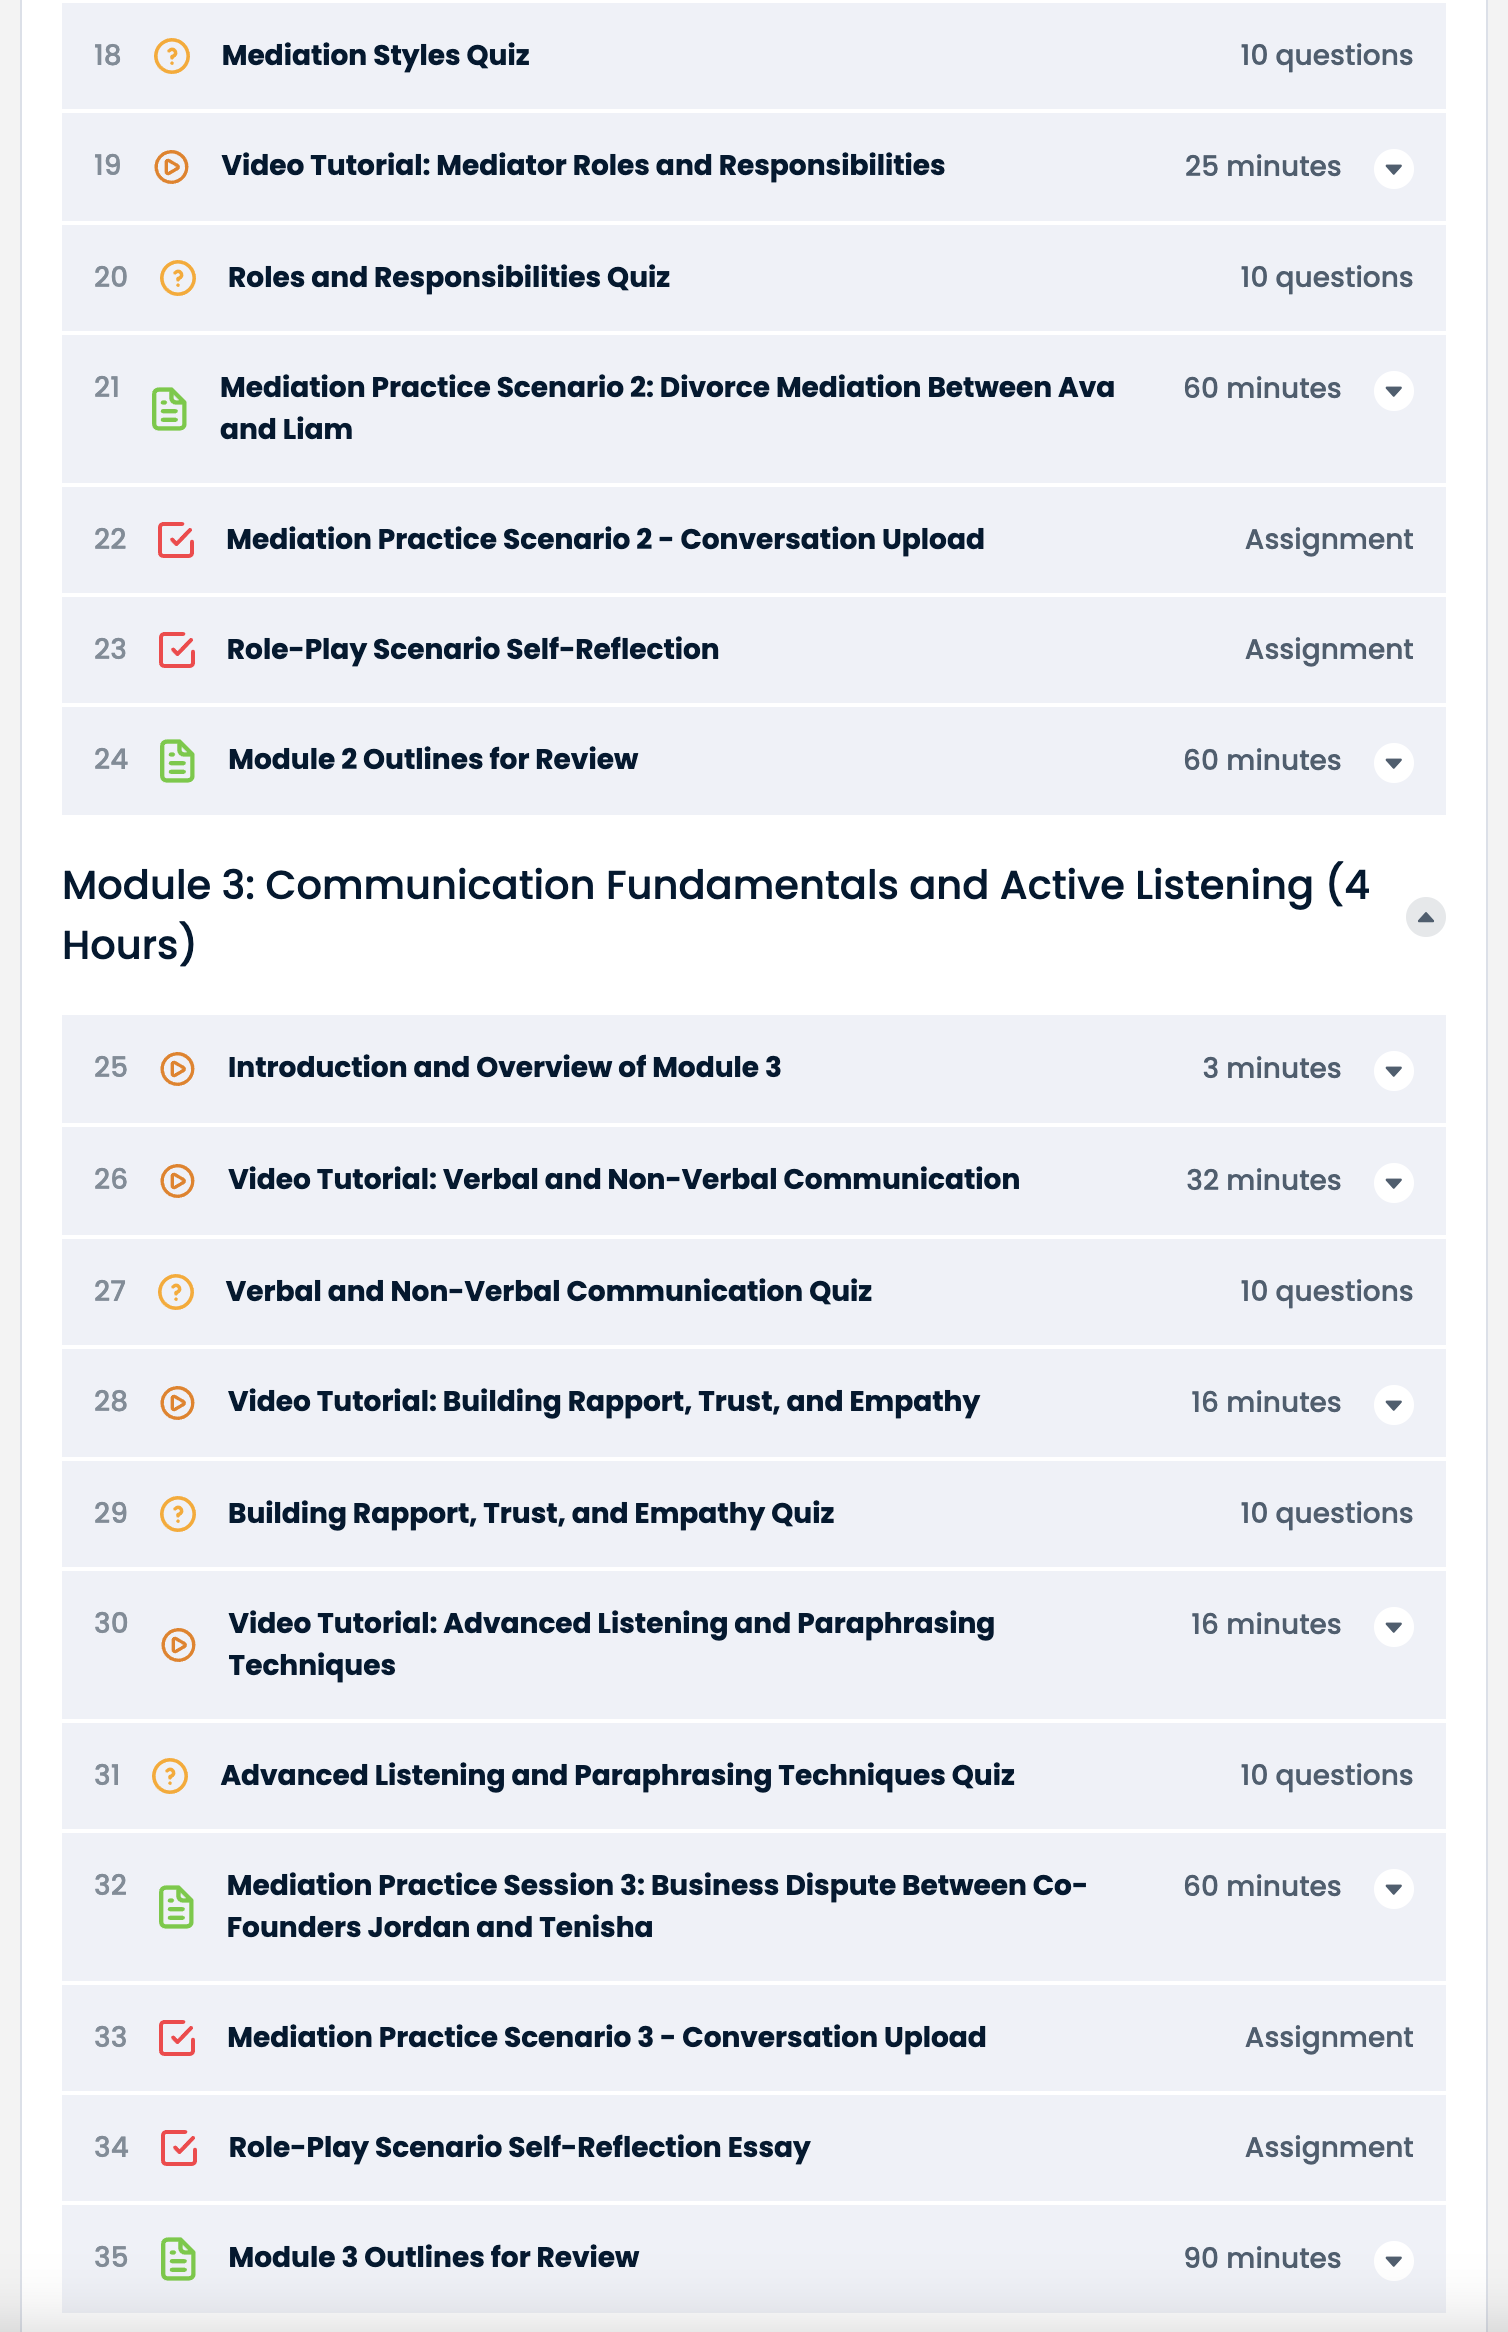
Task: Expand Advanced Listening and Paraphrasing video details
Action: point(1393,1626)
